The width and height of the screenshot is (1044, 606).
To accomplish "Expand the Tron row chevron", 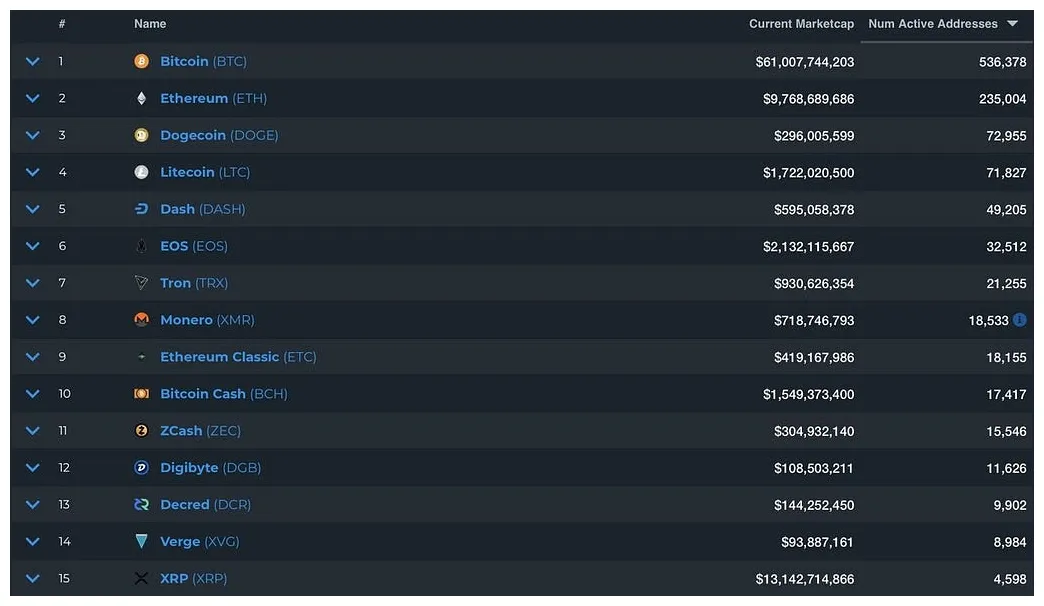I will click(x=31, y=283).
